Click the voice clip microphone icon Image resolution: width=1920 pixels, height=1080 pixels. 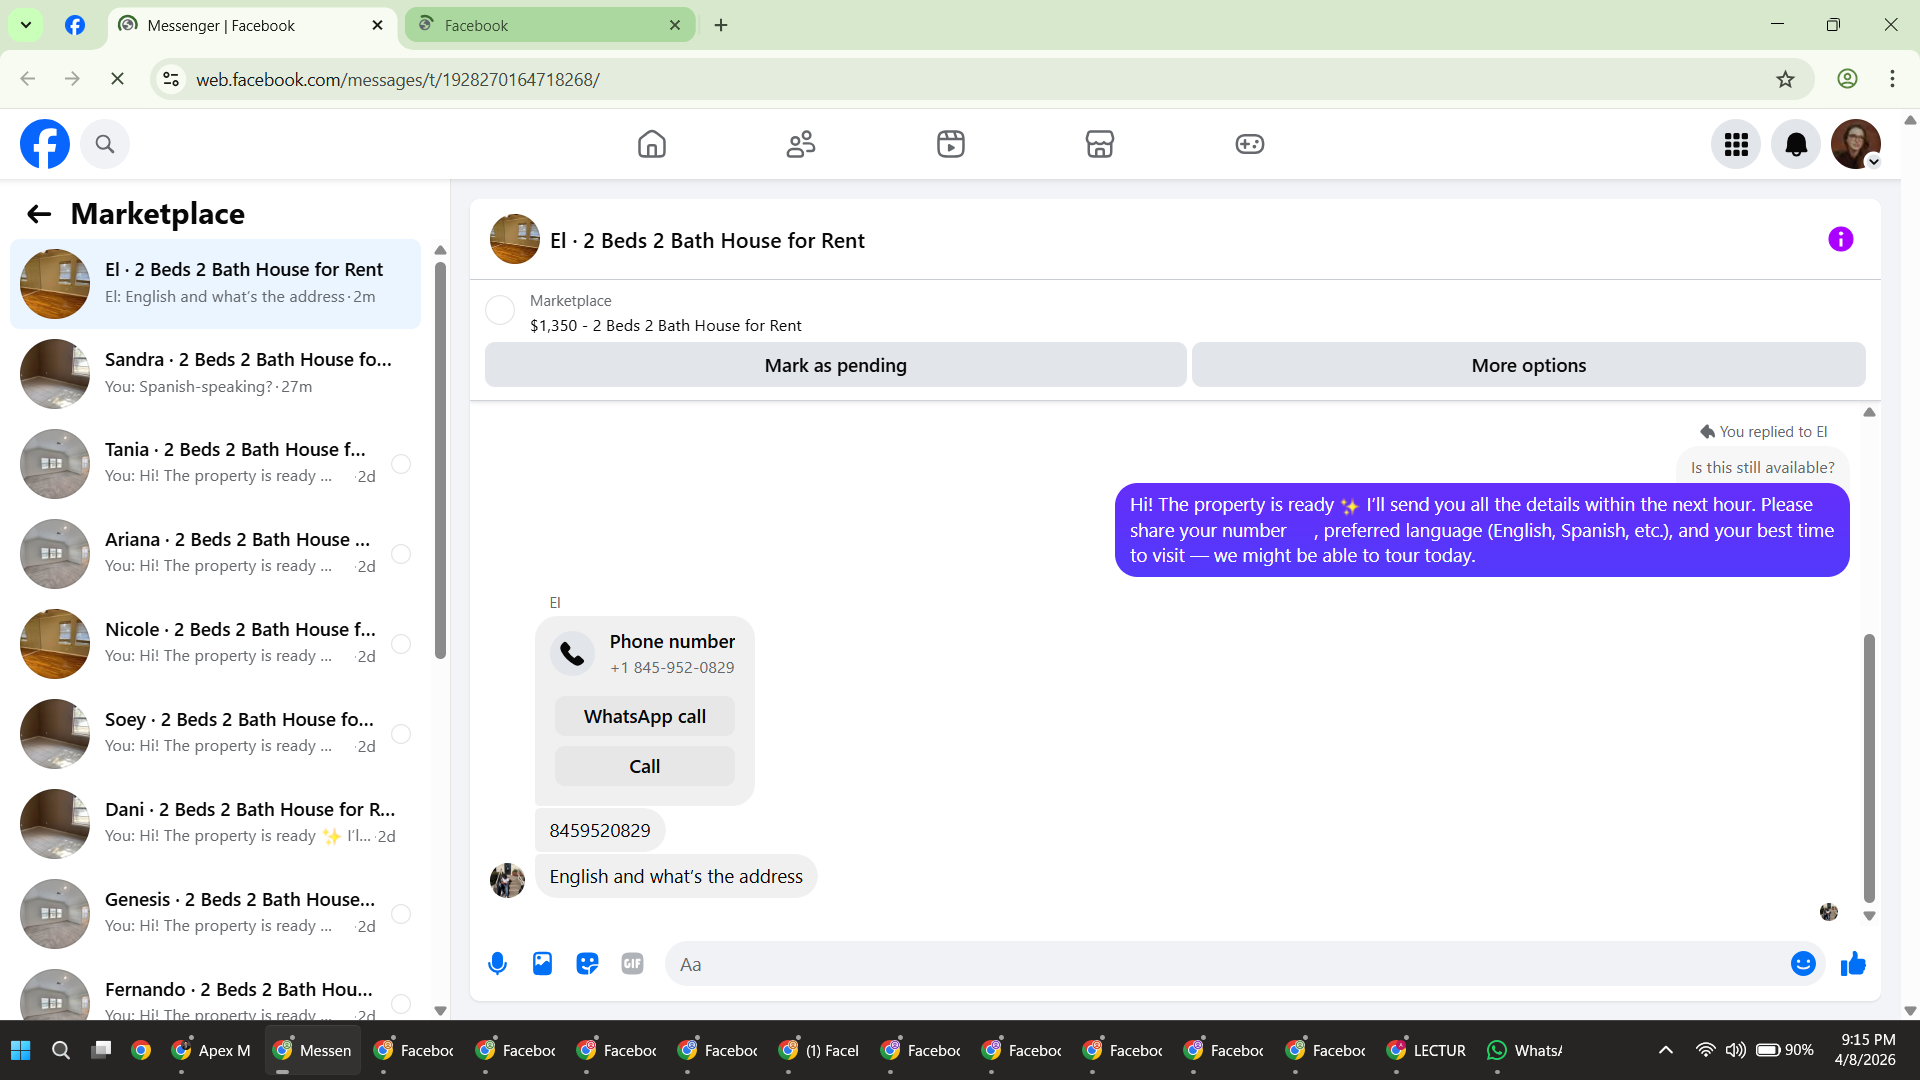tap(497, 964)
